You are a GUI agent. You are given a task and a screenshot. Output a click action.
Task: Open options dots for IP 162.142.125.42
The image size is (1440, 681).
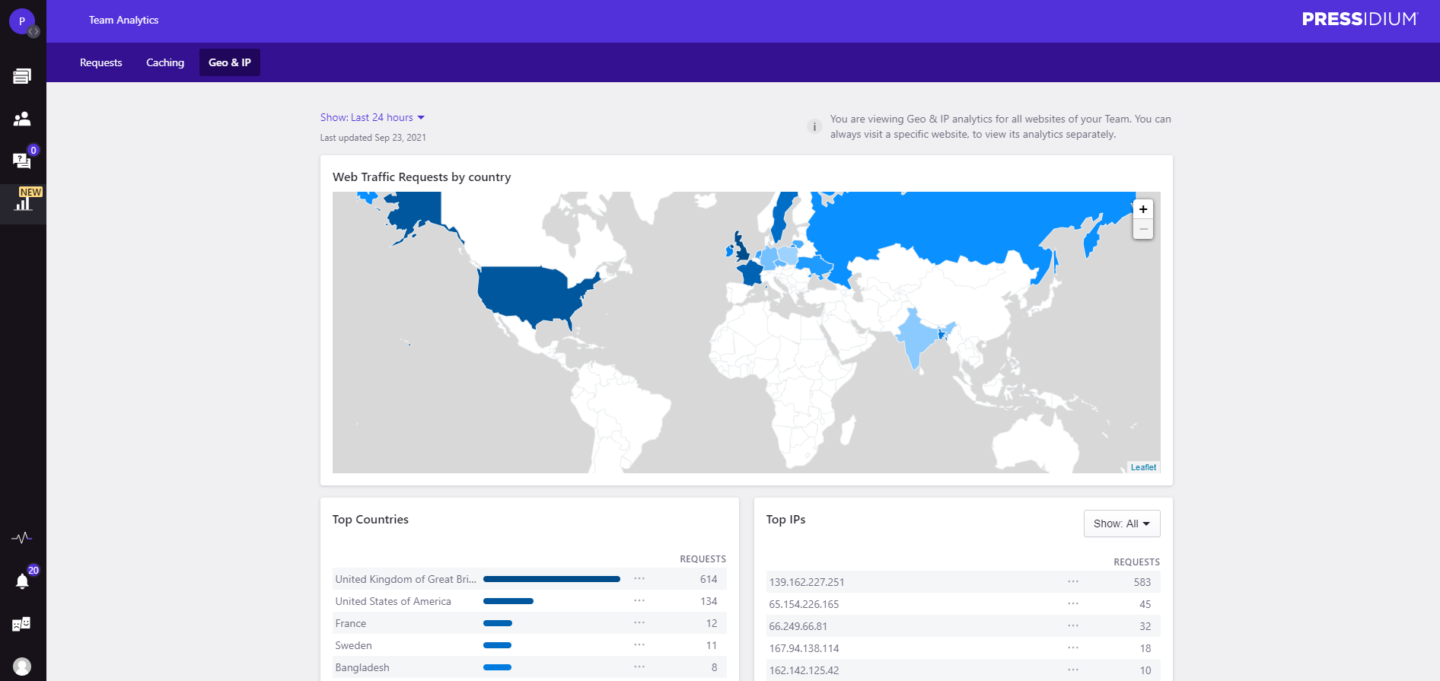point(1073,670)
